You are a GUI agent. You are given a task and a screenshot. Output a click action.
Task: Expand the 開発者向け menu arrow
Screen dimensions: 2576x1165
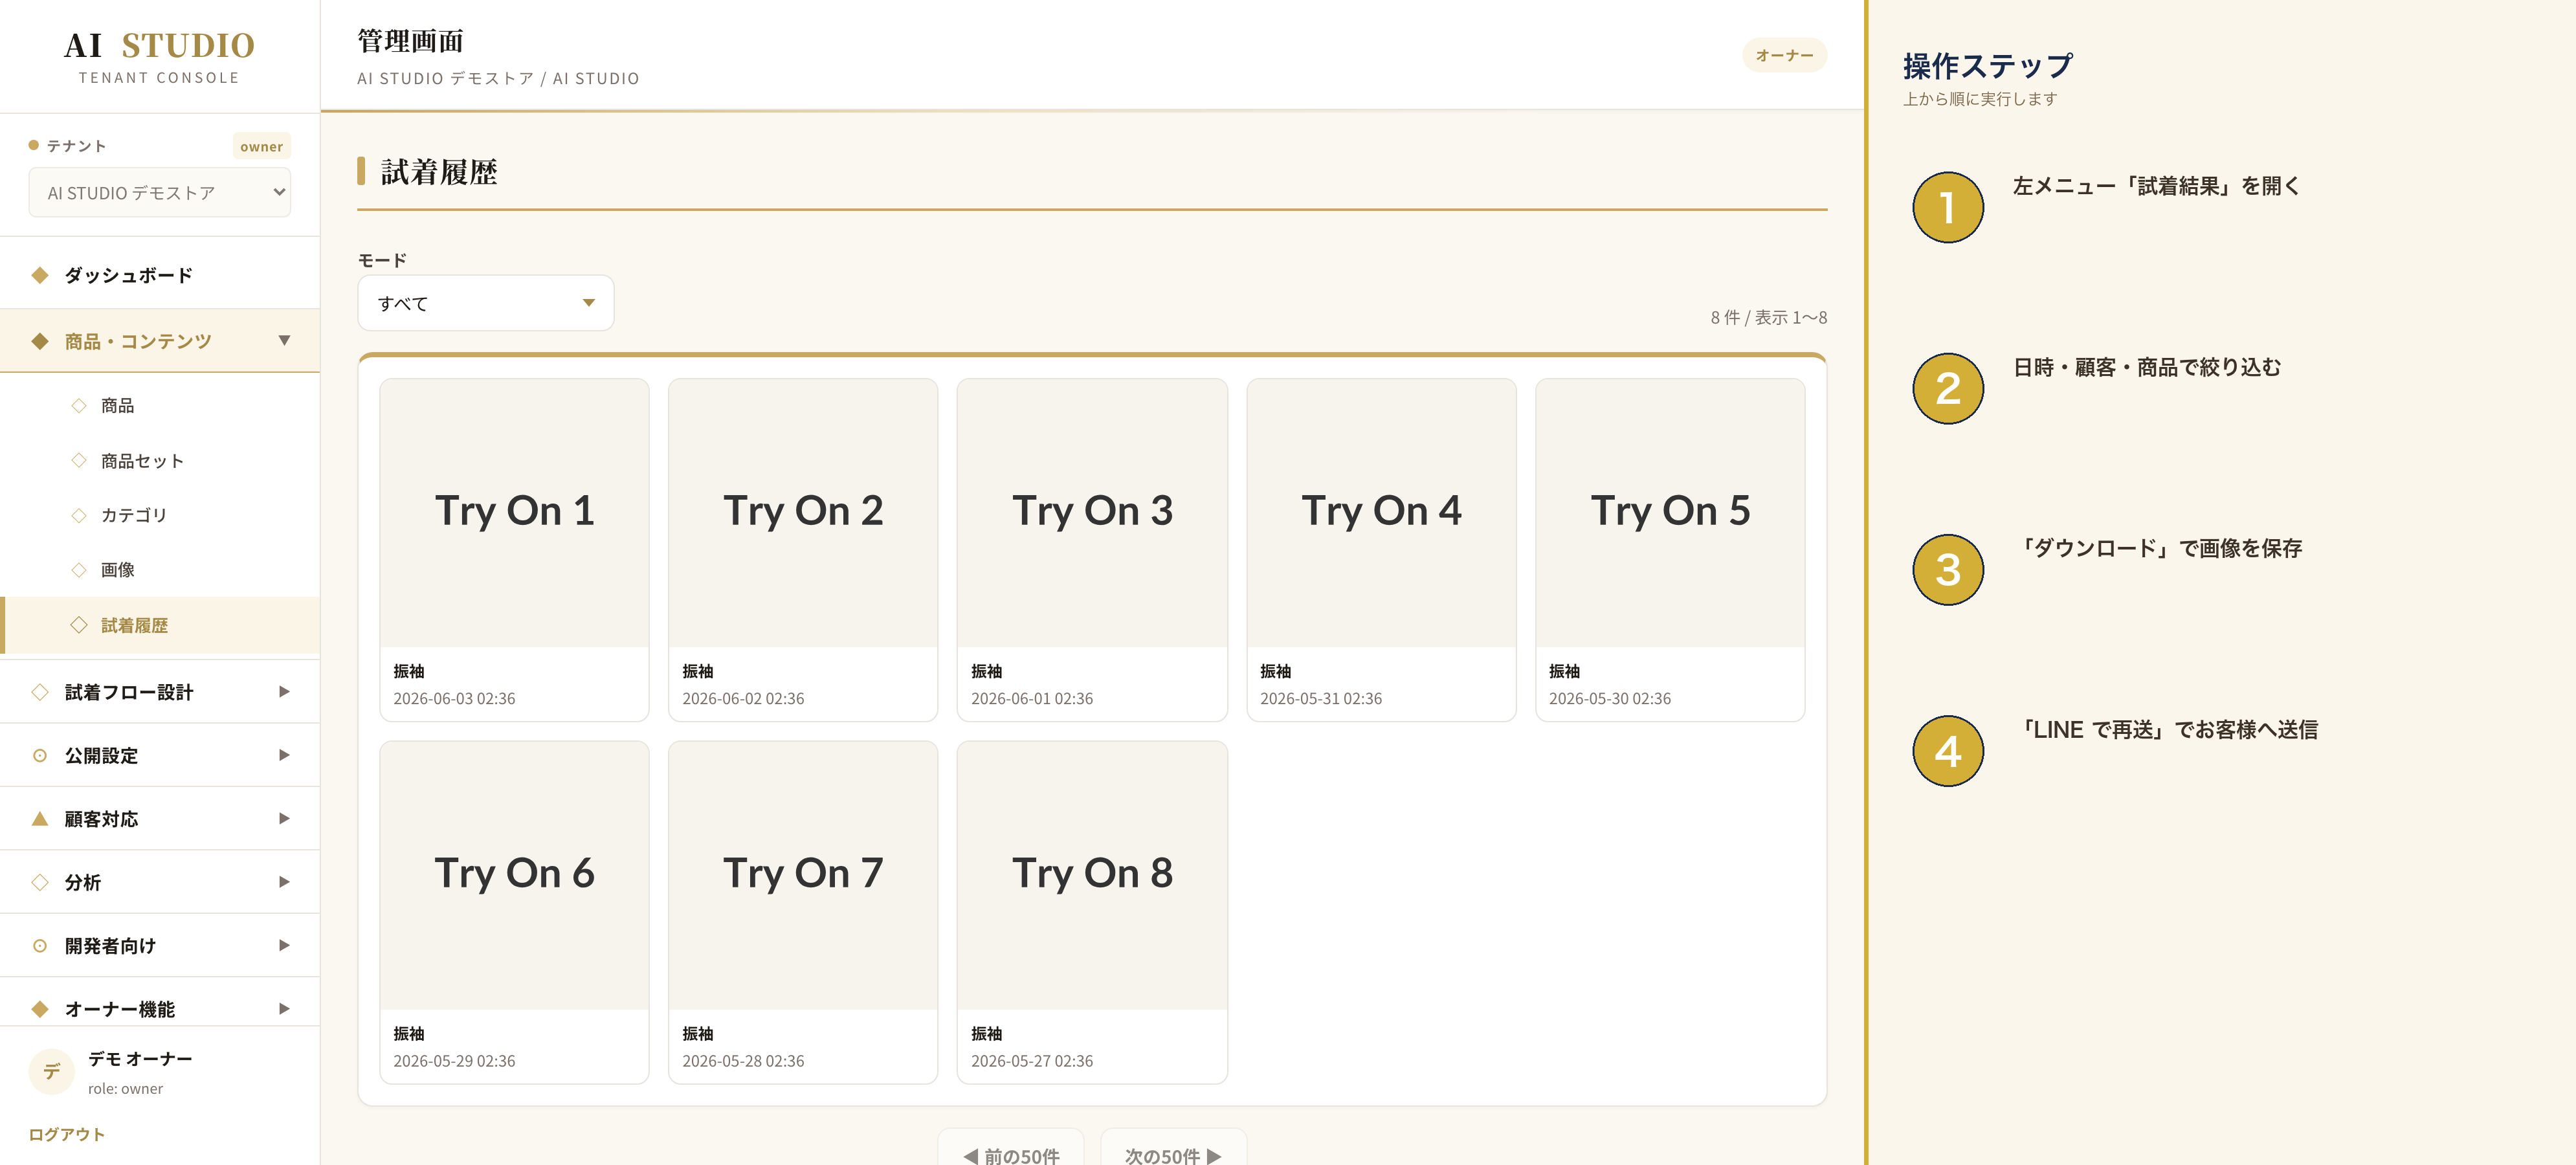click(x=284, y=945)
